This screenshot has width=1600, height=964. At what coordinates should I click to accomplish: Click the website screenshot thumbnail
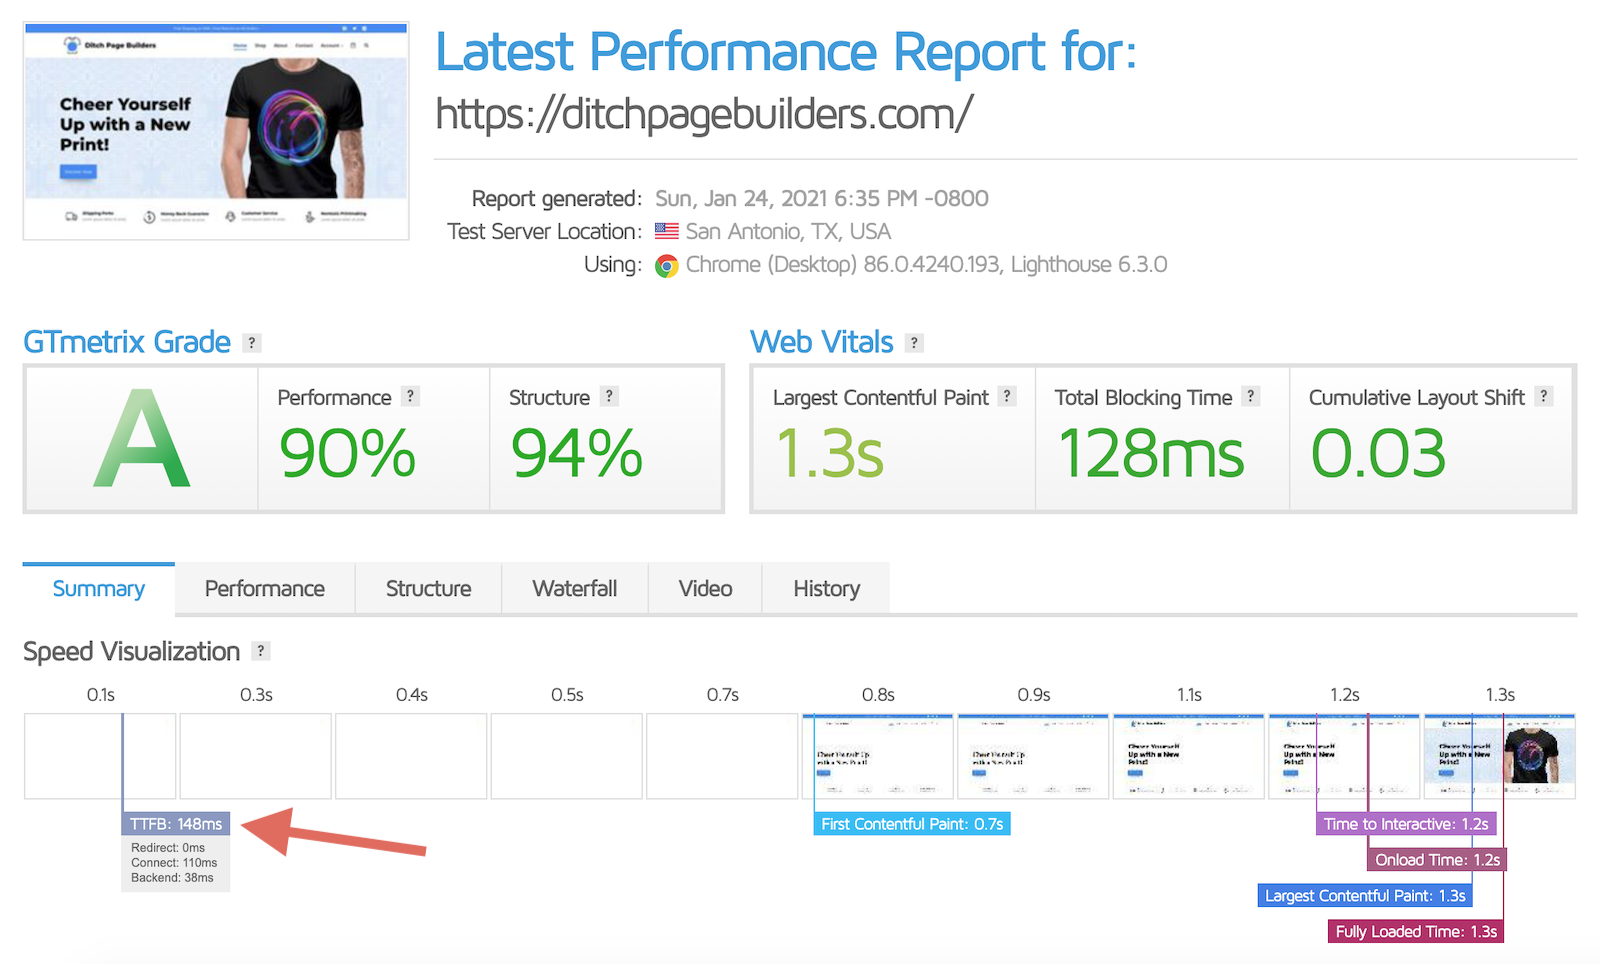click(216, 131)
